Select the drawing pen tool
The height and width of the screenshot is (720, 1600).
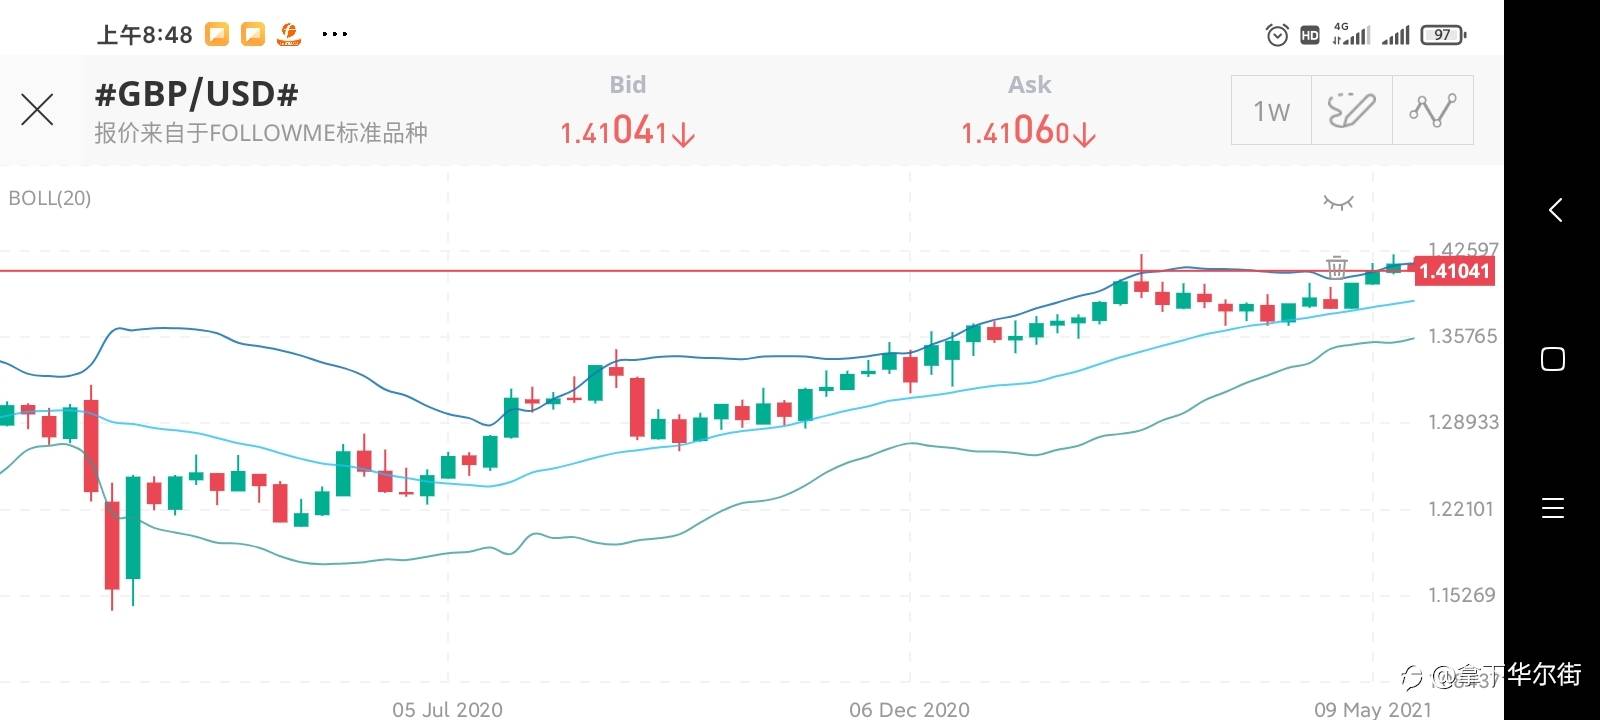coord(1351,110)
